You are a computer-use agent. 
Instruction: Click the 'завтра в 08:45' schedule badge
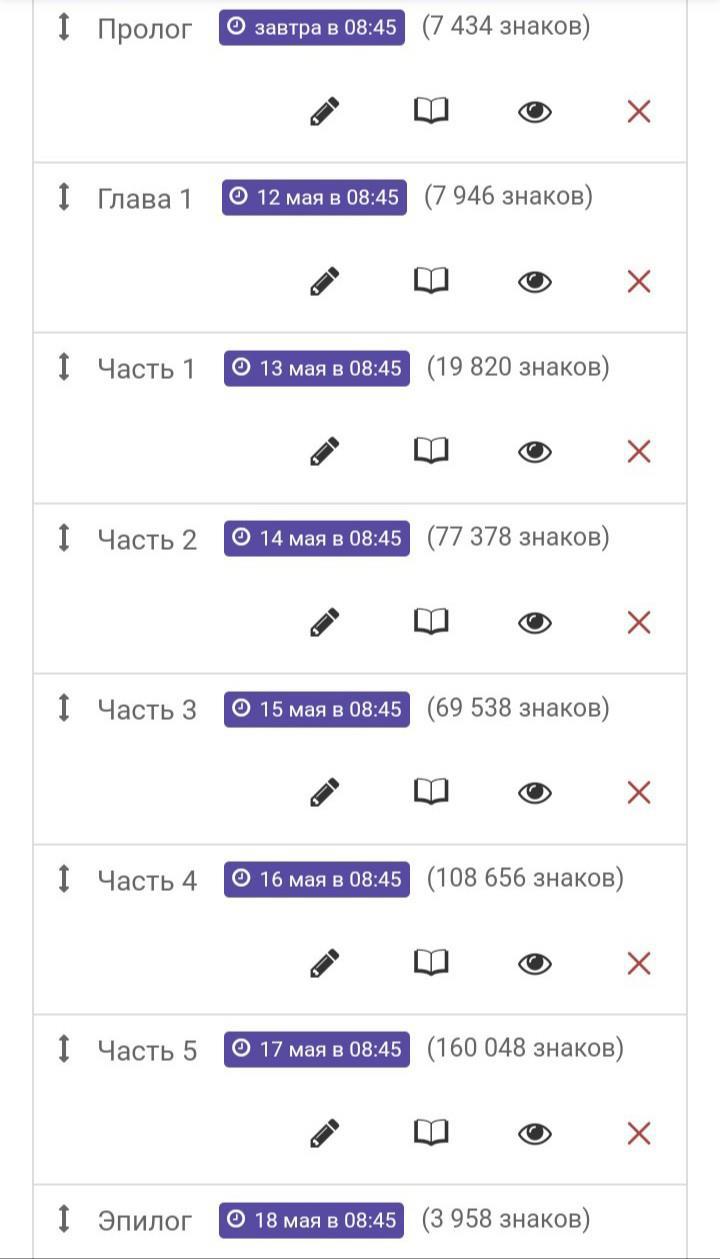point(312,28)
